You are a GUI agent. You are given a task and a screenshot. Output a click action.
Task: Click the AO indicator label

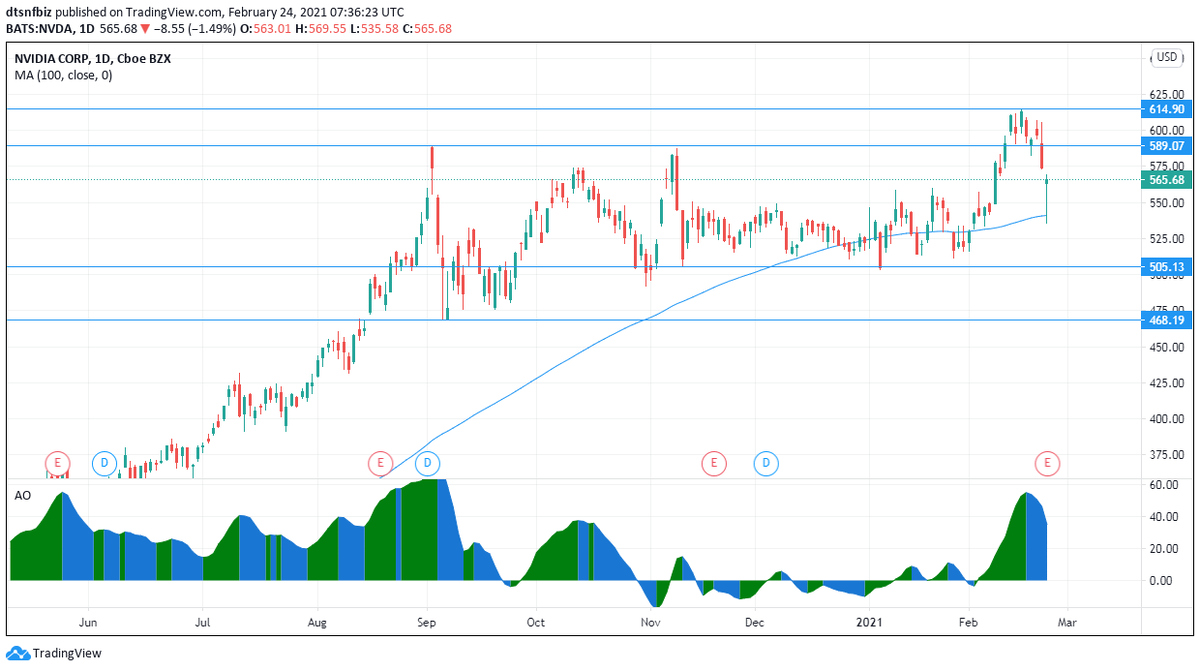pos(22,494)
